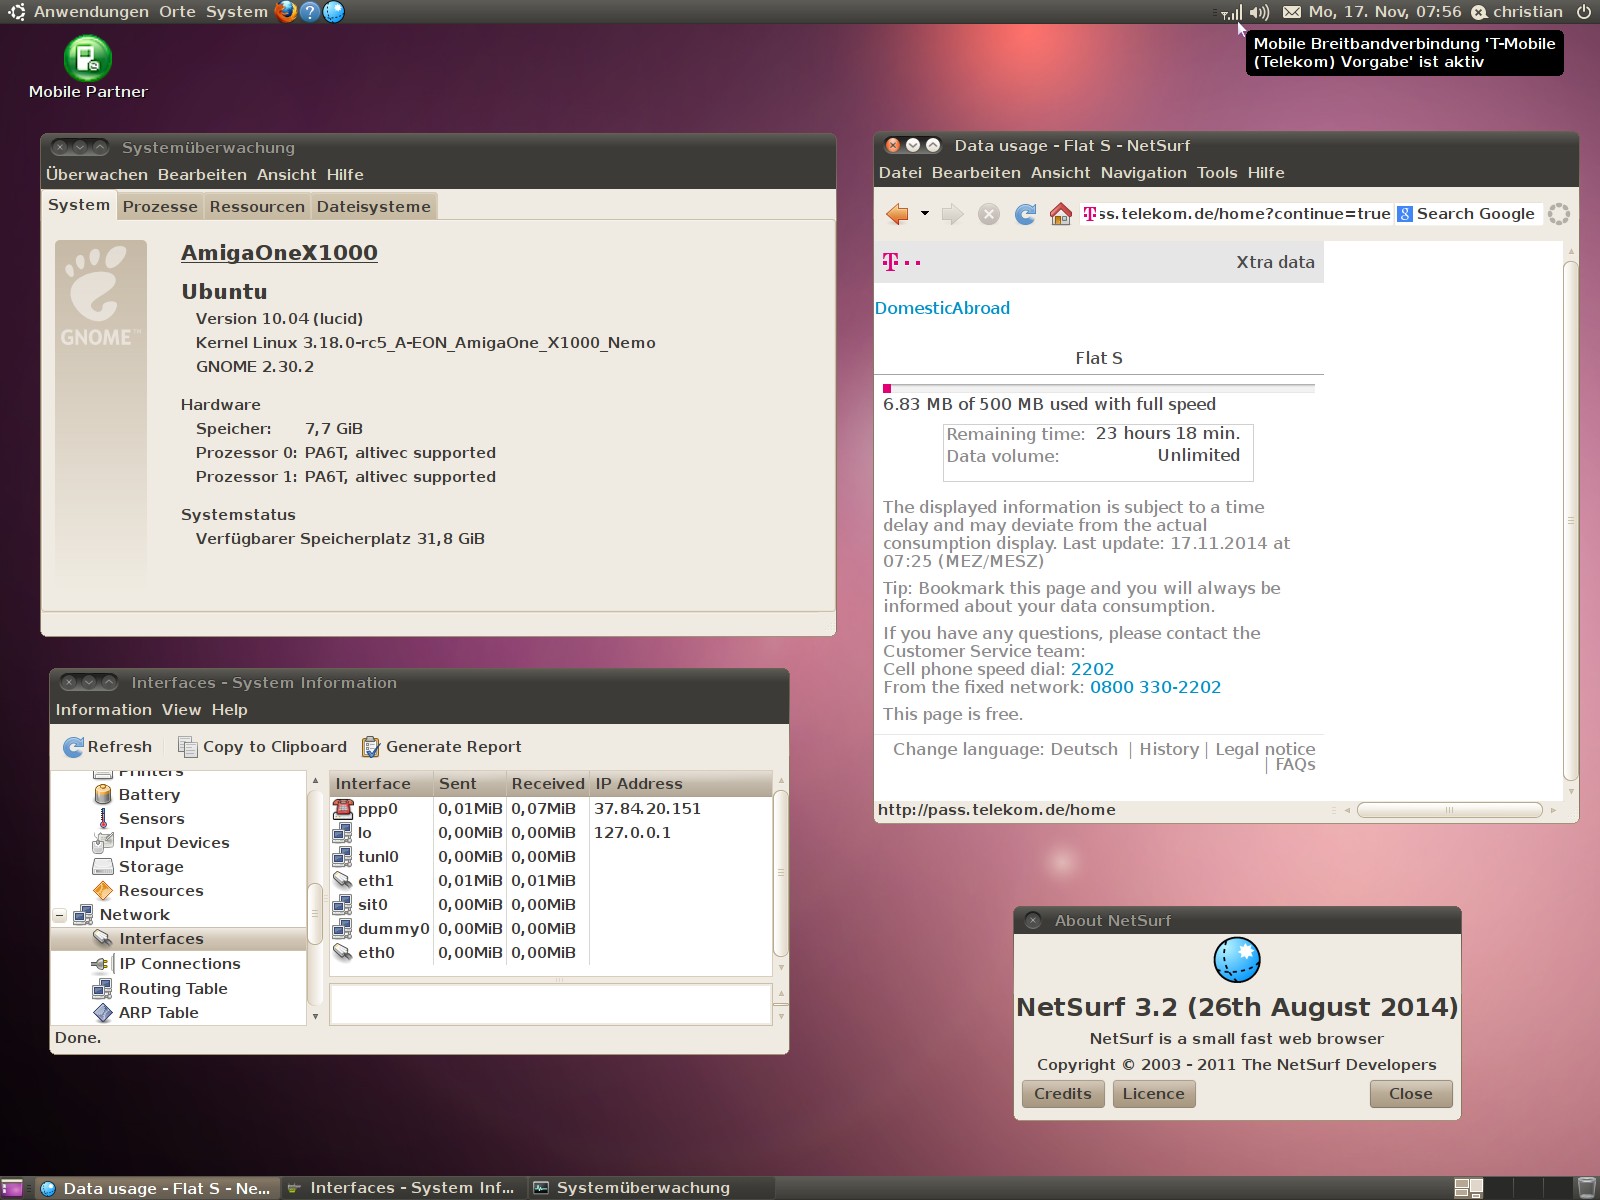Click the NetSurf horizontal scrollbar
Image resolution: width=1600 pixels, height=1200 pixels.
1449,810
